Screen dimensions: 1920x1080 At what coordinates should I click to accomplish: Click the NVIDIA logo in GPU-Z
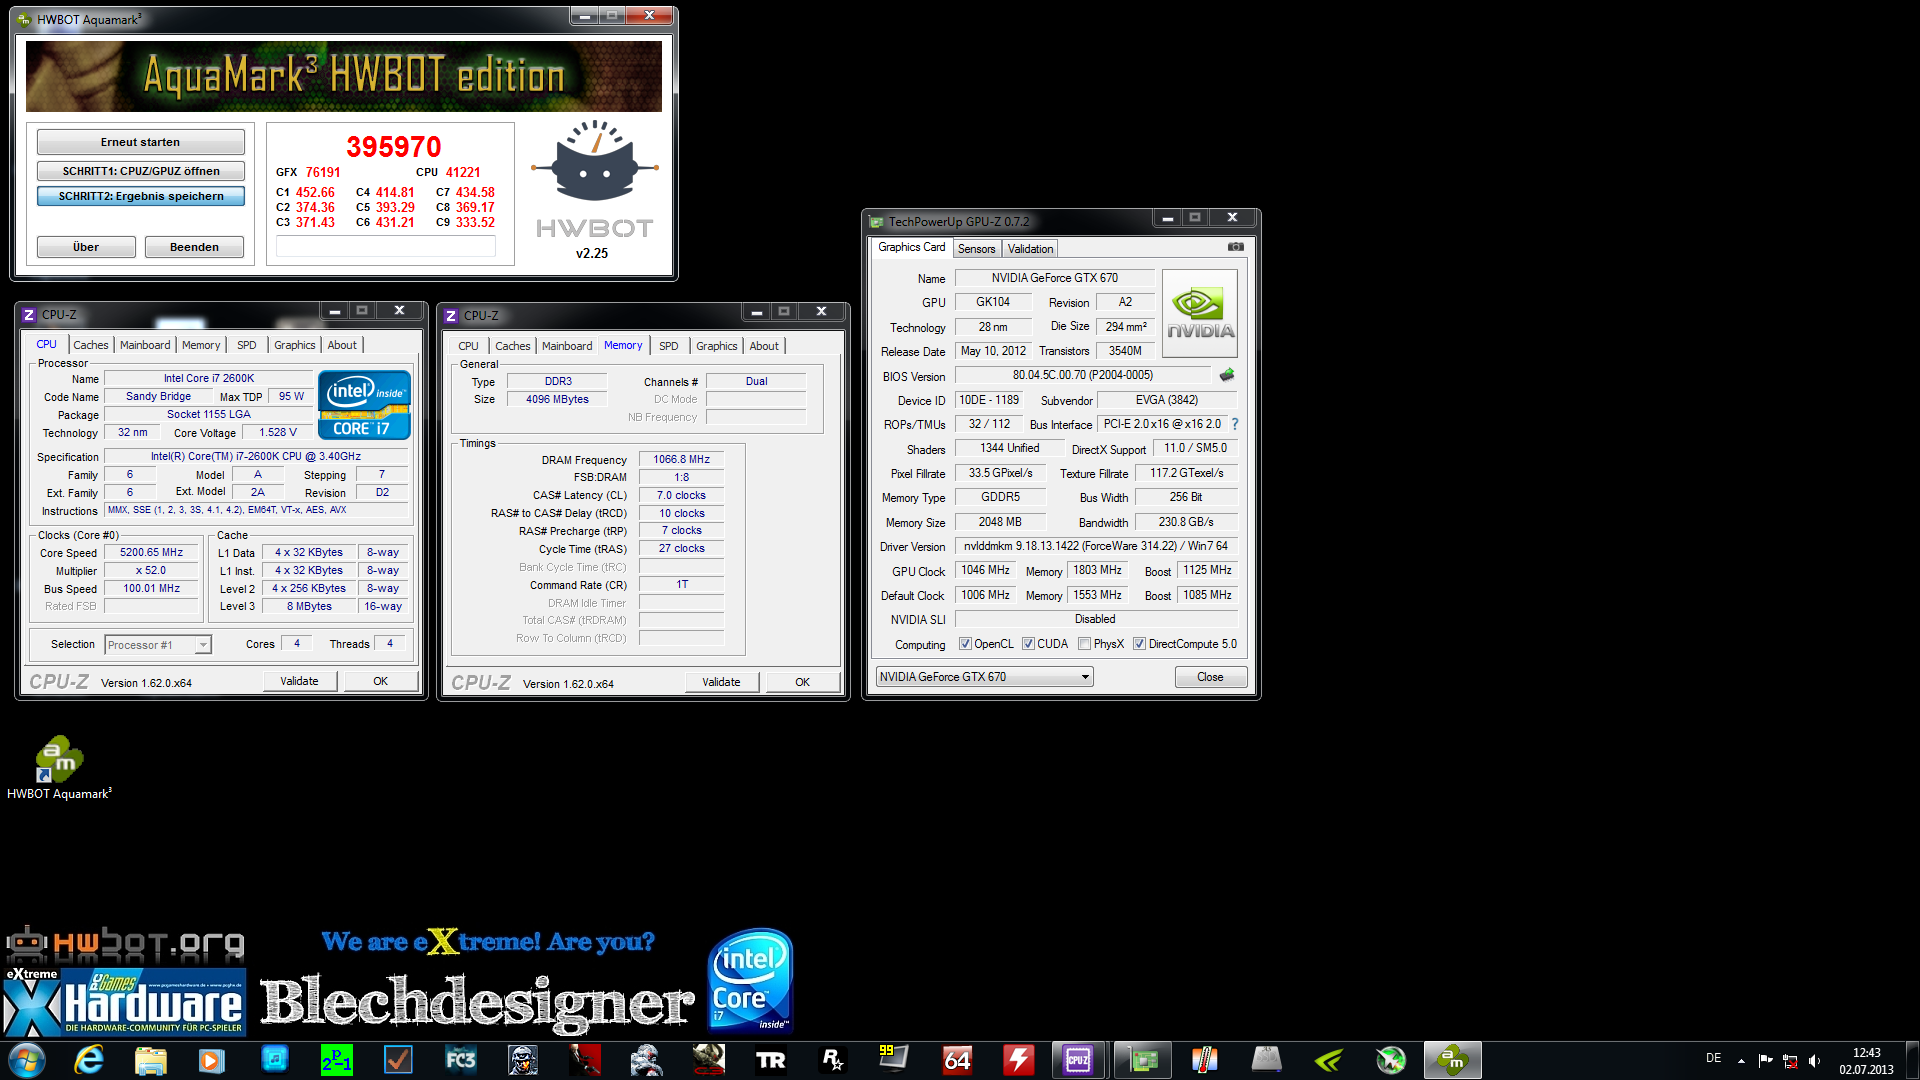1200,313
